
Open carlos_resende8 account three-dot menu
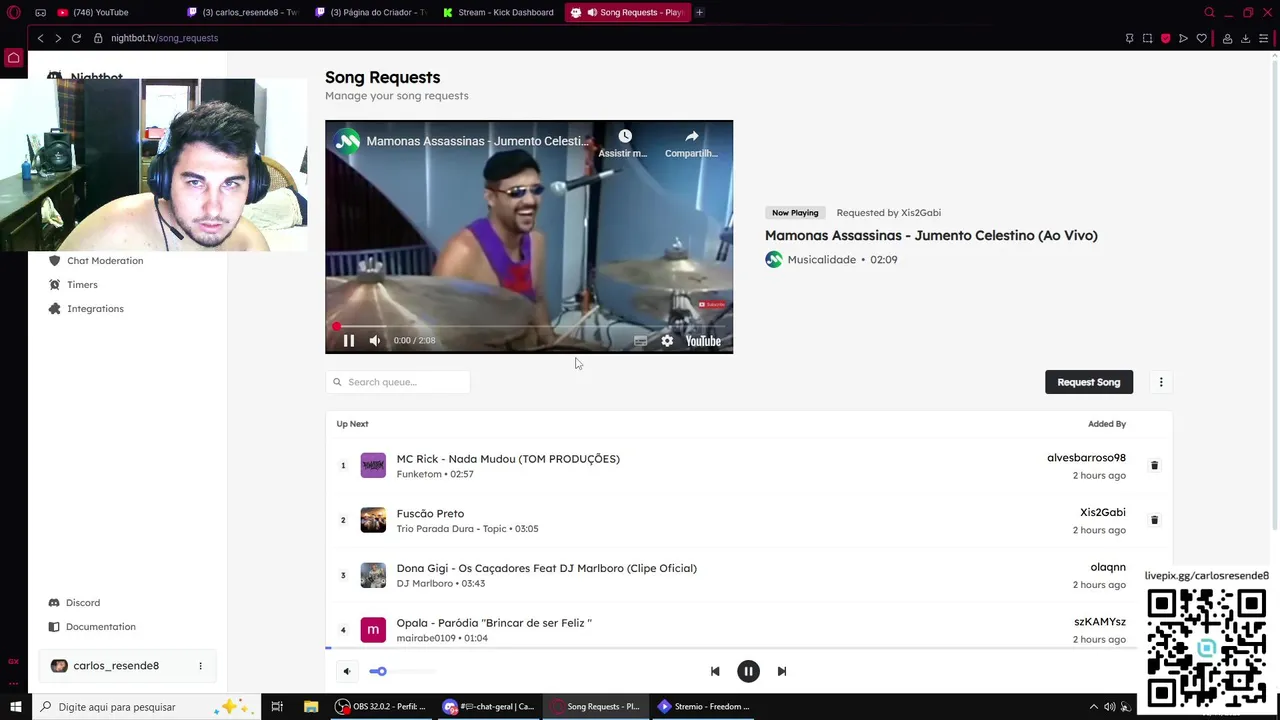click(200, 666)
